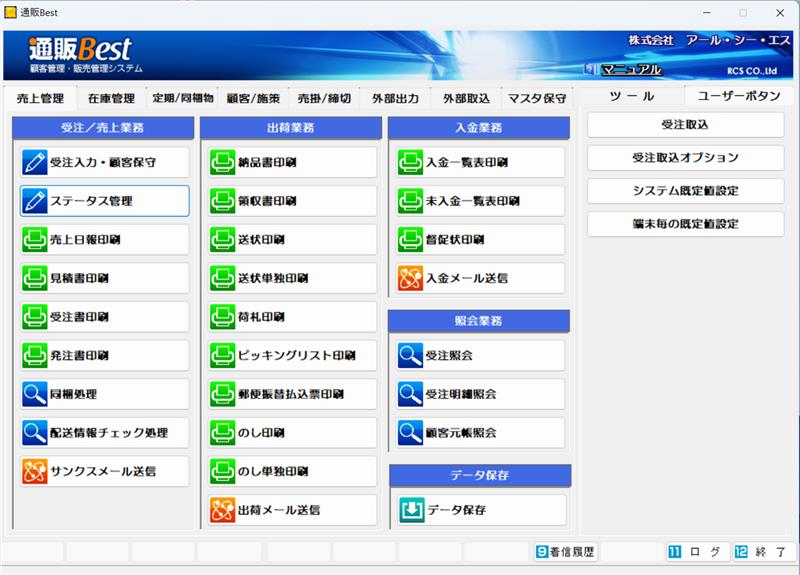Switch to the ユーザーボタン tab
Screen dimensions: 800x575
pos(739,96)
